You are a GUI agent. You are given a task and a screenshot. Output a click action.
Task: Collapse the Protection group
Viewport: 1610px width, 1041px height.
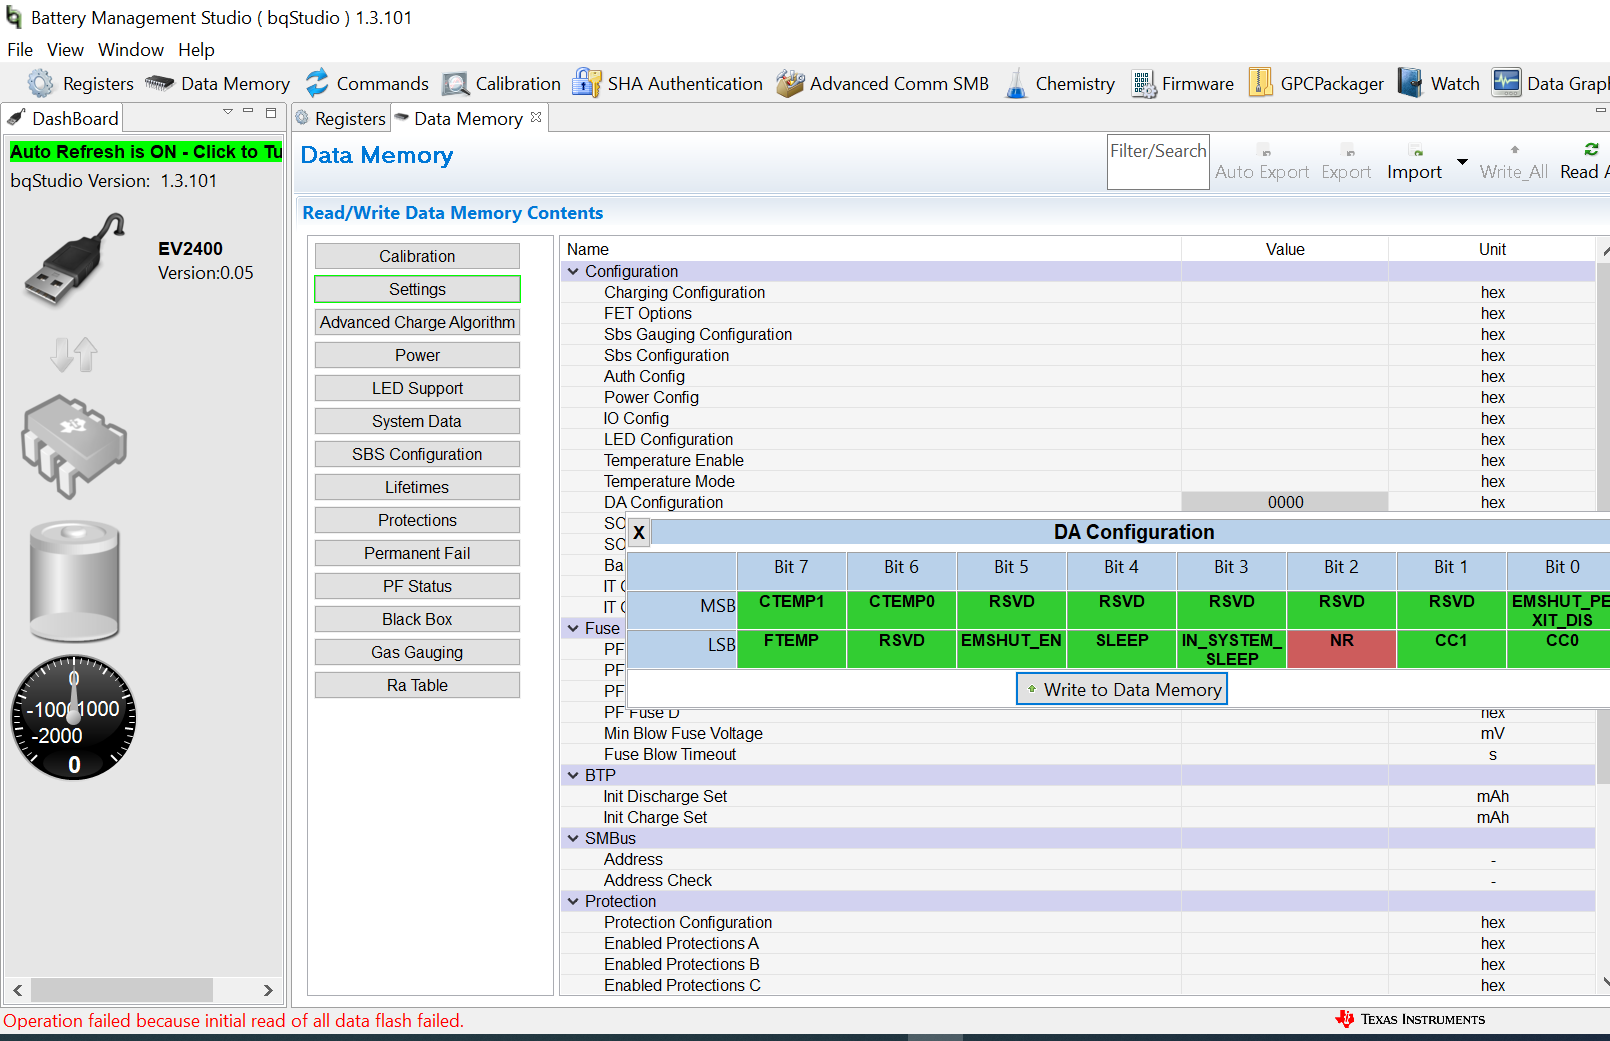tap(573, 901)
